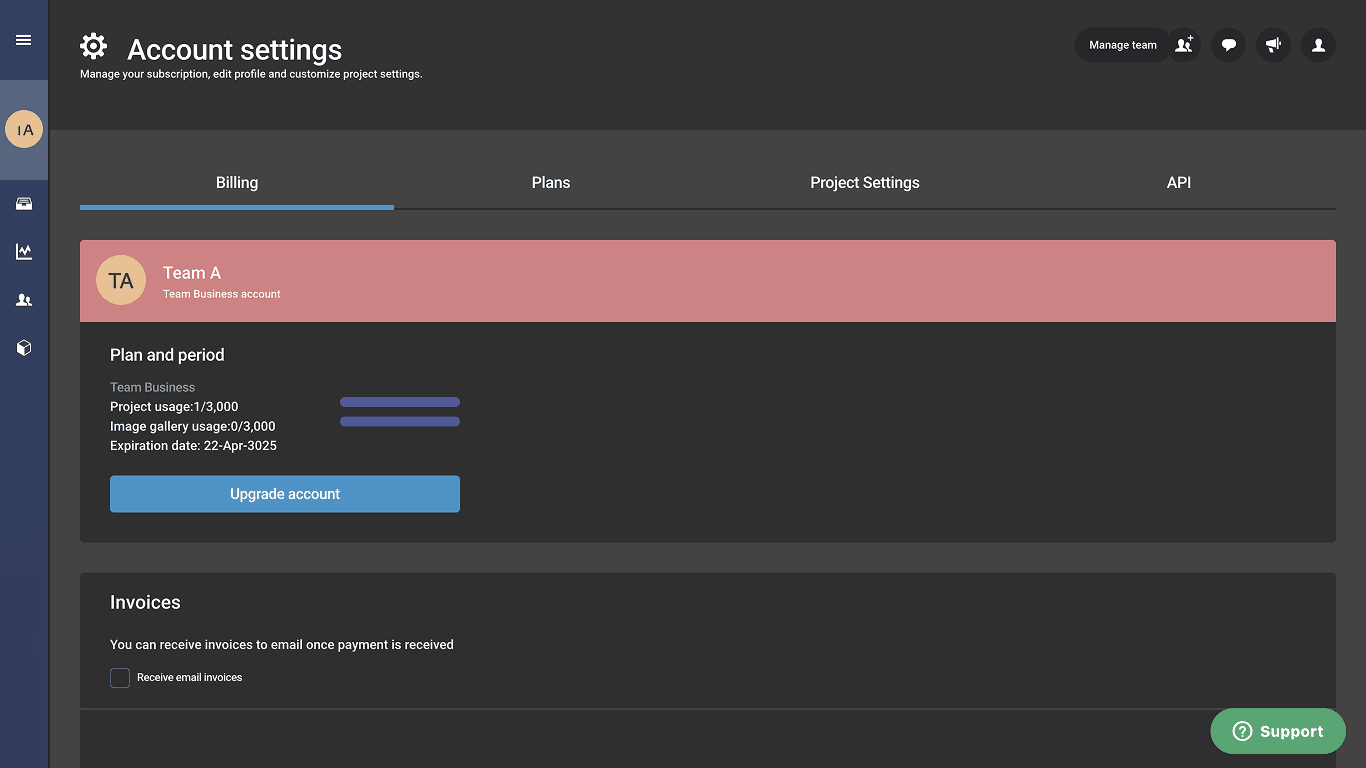Open the Support help button

(1278, 731)
